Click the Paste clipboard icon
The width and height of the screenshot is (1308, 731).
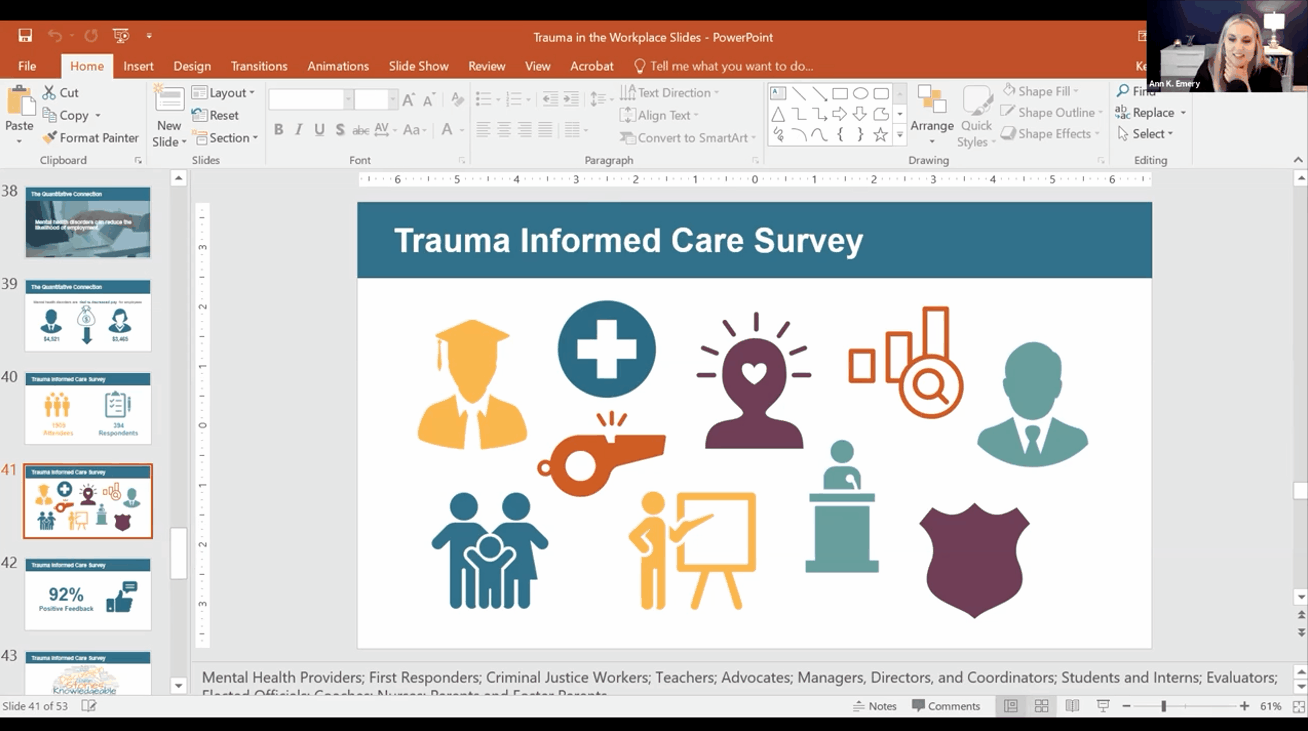pos(19,102)
